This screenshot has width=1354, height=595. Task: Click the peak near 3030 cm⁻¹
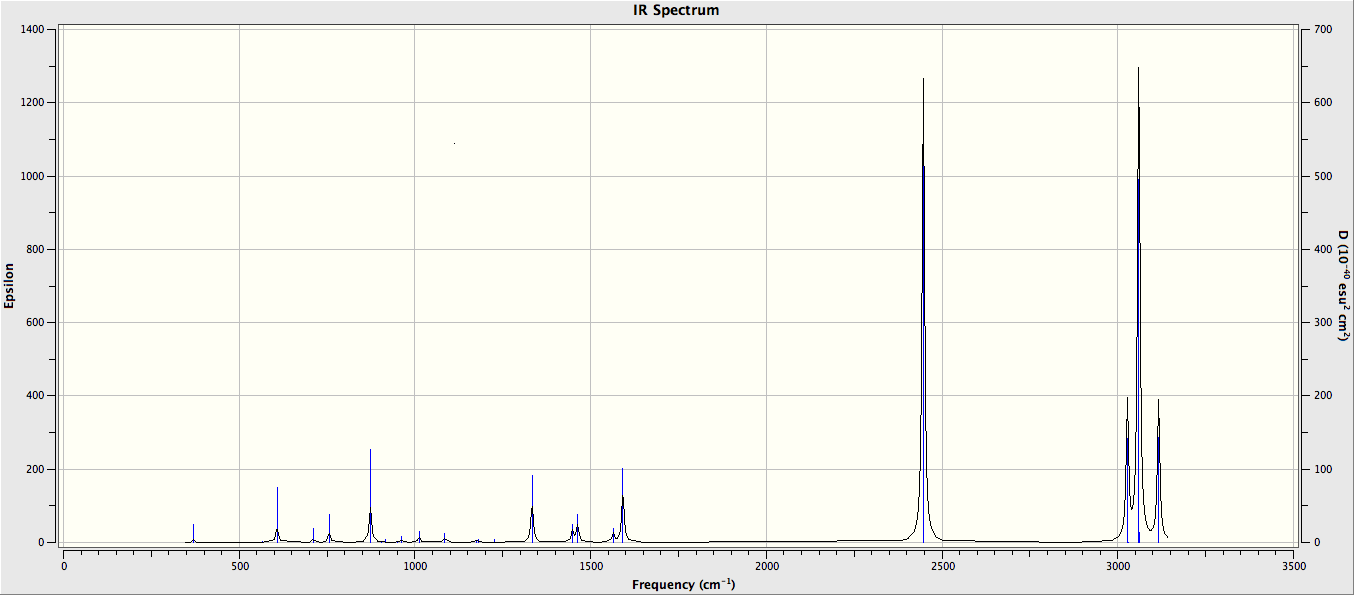[x=1127, y=470]
